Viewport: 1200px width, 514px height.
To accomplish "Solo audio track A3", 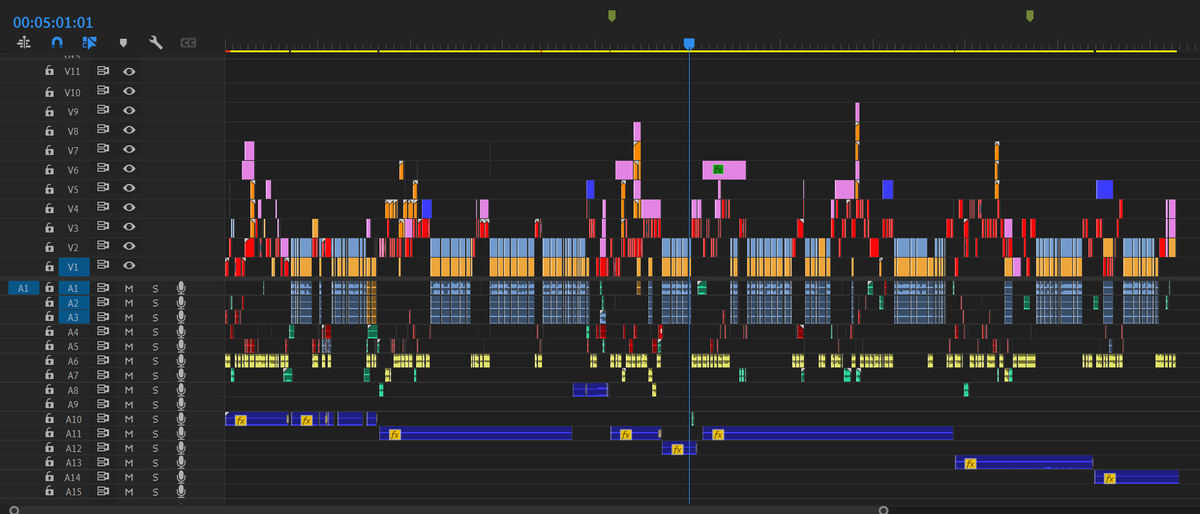I will [155, 317].
